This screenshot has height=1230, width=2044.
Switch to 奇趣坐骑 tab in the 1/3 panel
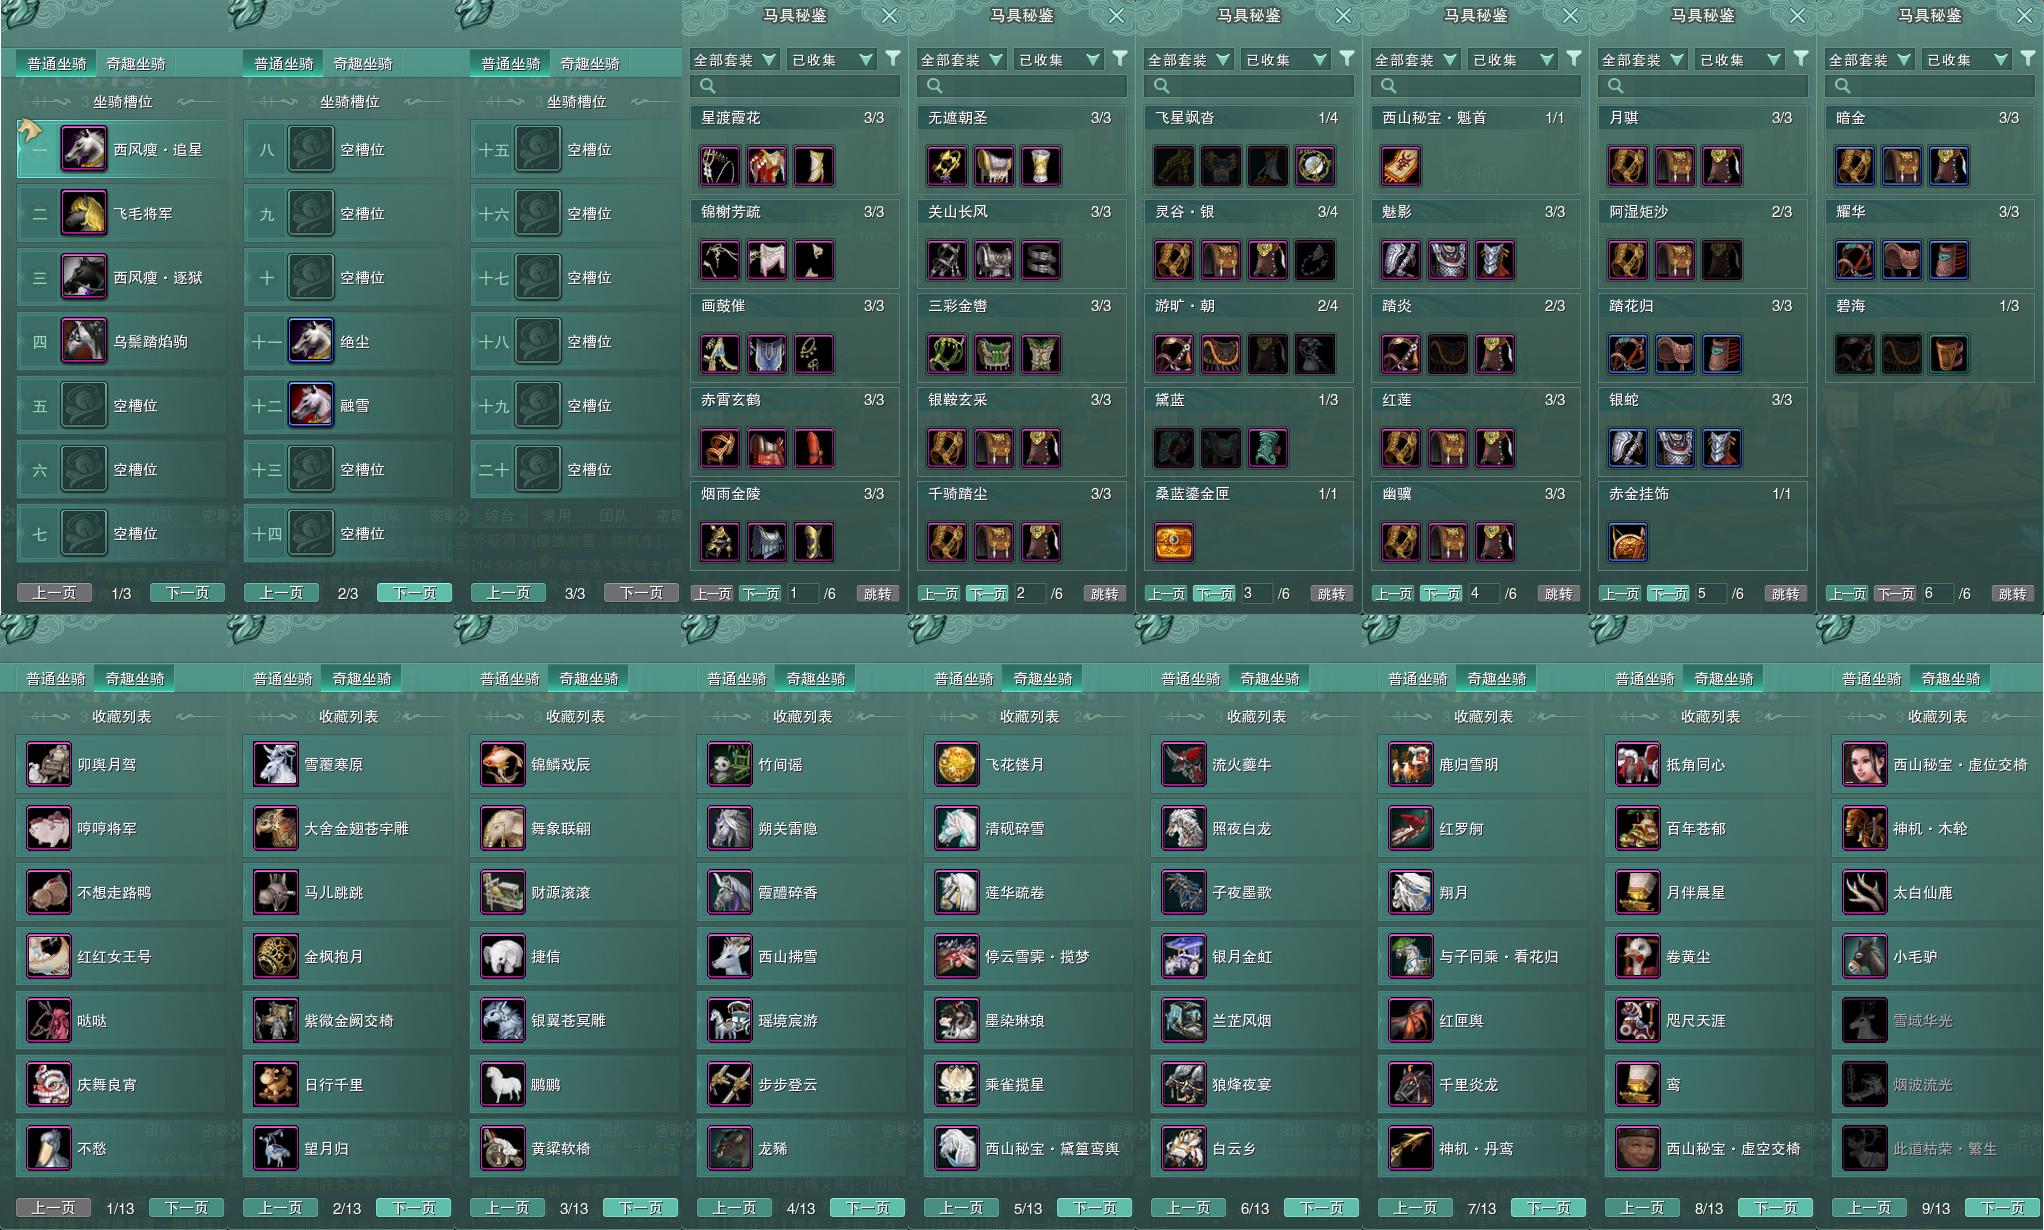coord(136,63)
